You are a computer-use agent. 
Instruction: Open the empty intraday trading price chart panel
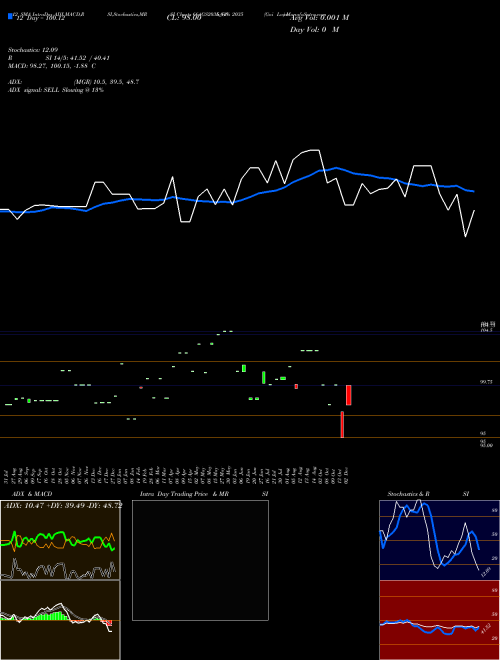click(x=200, y=560)
